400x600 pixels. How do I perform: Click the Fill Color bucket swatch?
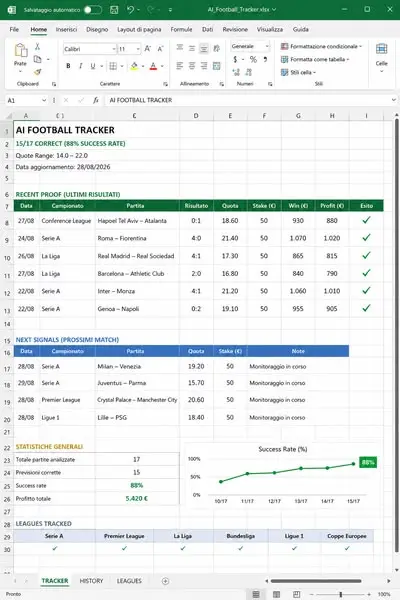pos(134,66)
